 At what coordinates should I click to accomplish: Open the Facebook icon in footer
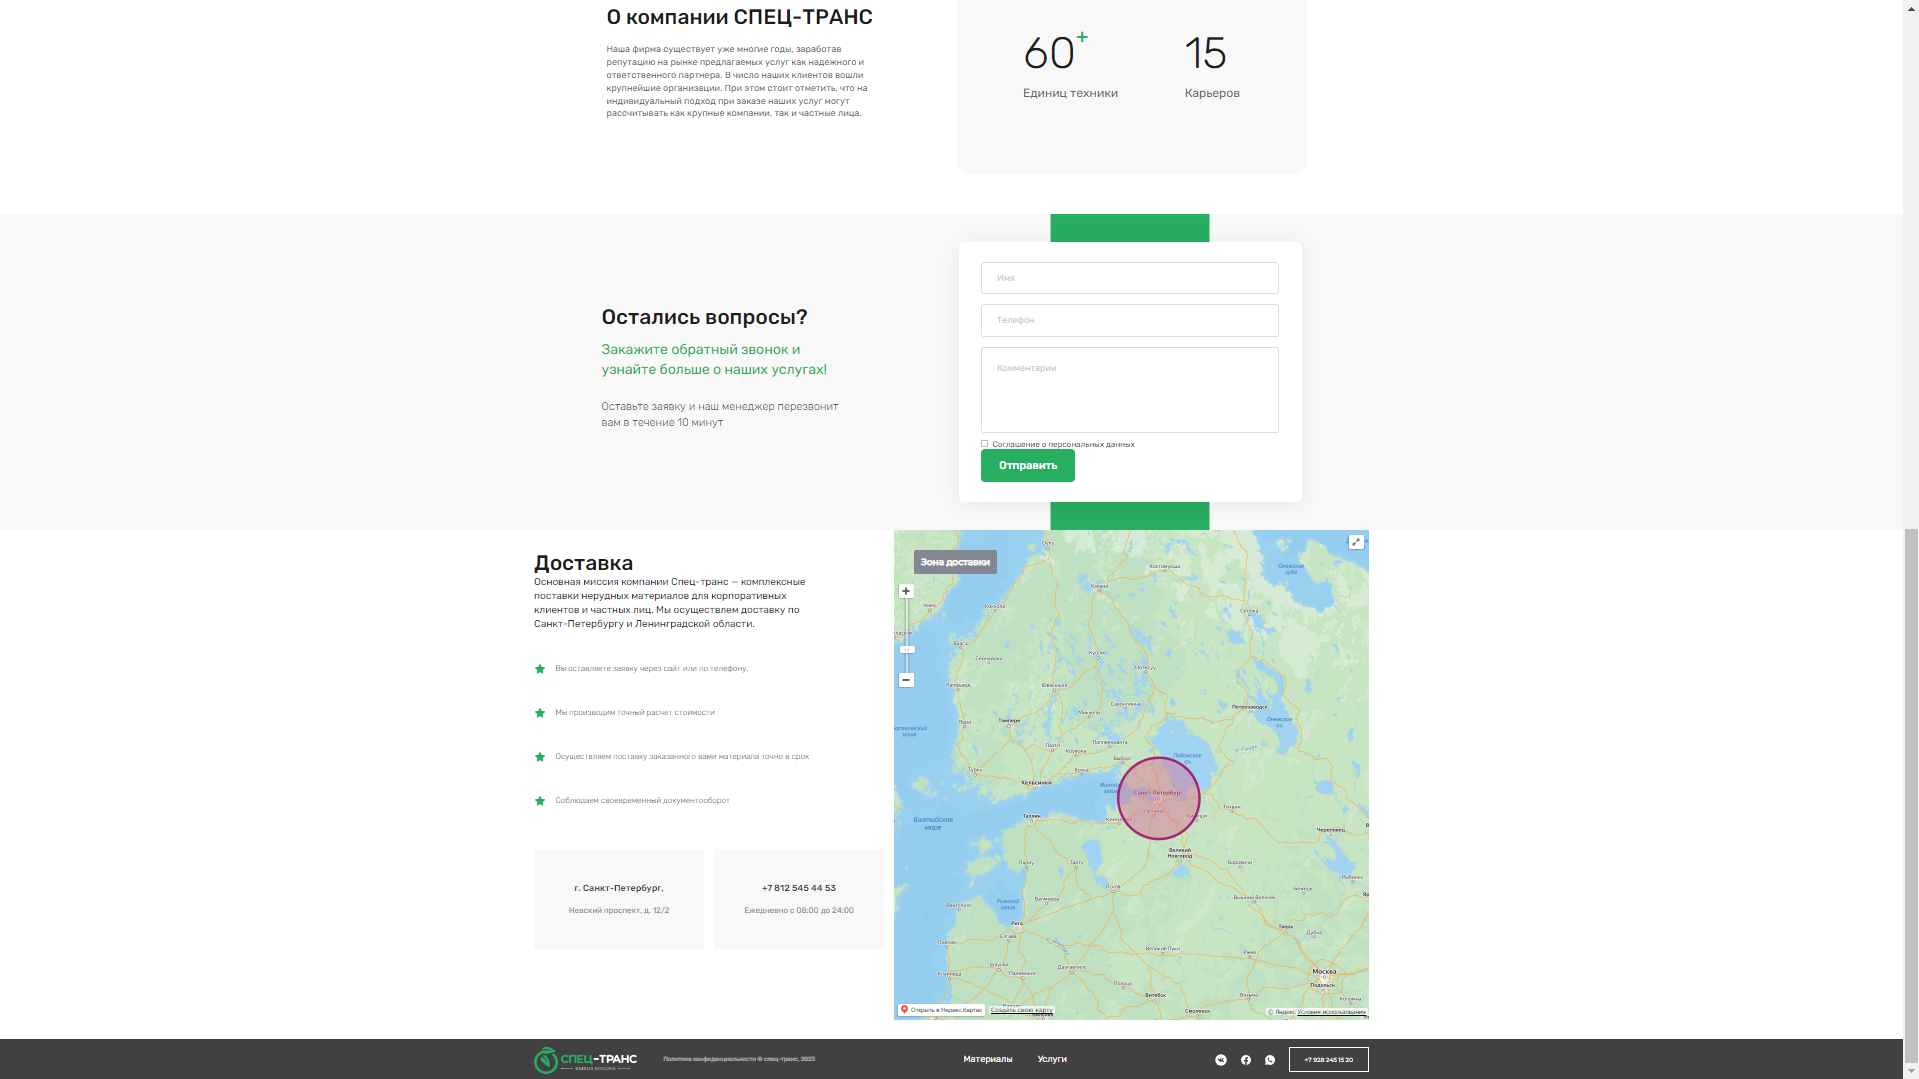[x=1246, y=1060]
